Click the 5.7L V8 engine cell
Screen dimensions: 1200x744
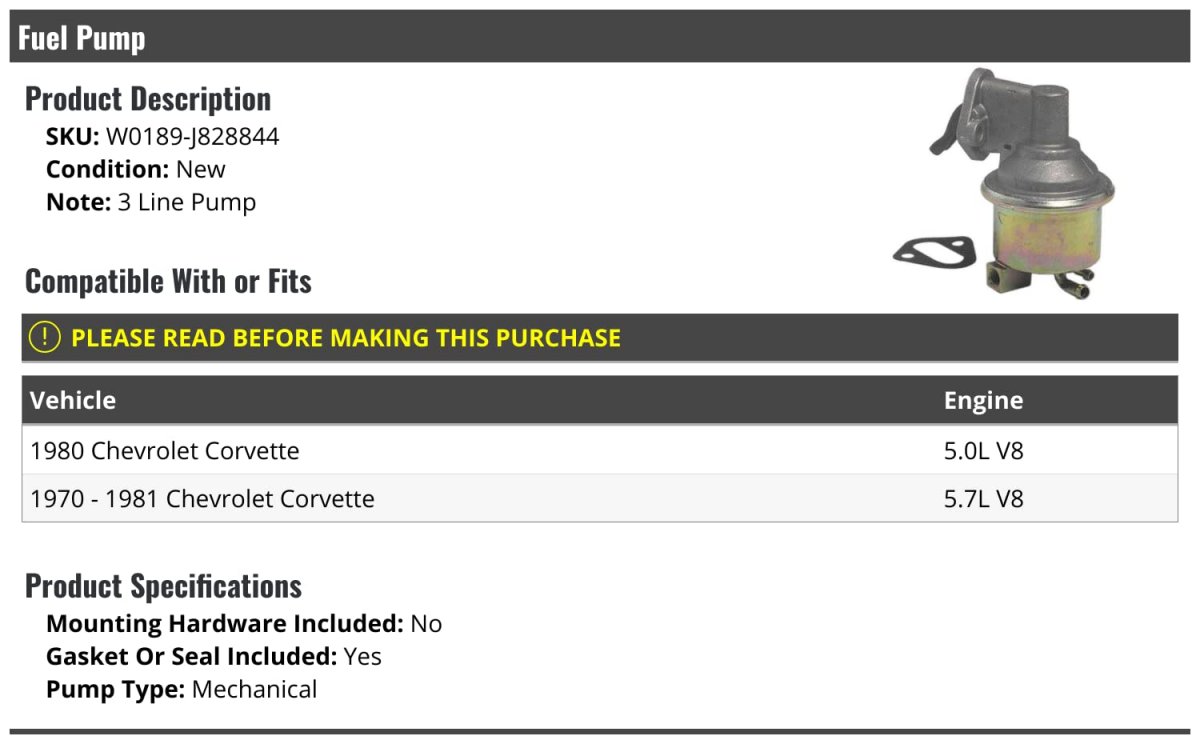(x=984, y=498)
